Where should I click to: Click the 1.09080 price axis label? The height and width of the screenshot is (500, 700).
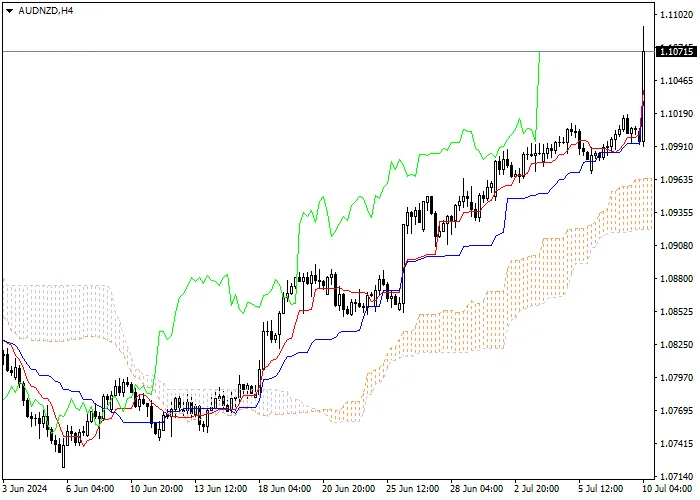[x=676, y=246]
